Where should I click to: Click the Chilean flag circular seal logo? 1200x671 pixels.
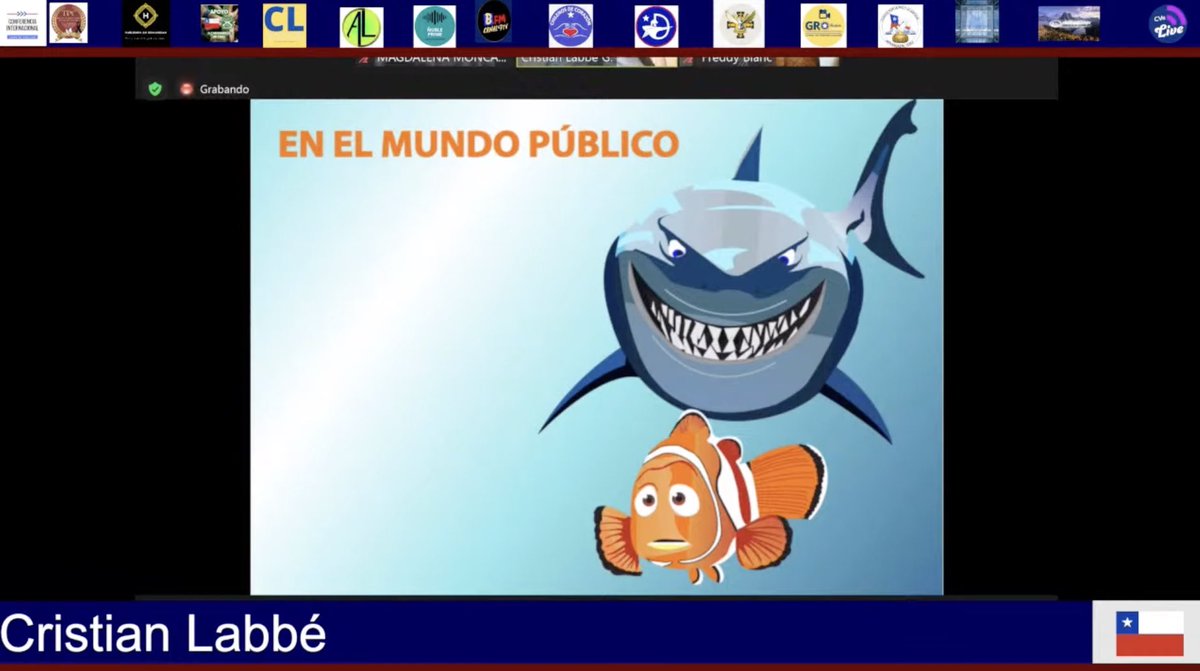(x=900, y=25)
